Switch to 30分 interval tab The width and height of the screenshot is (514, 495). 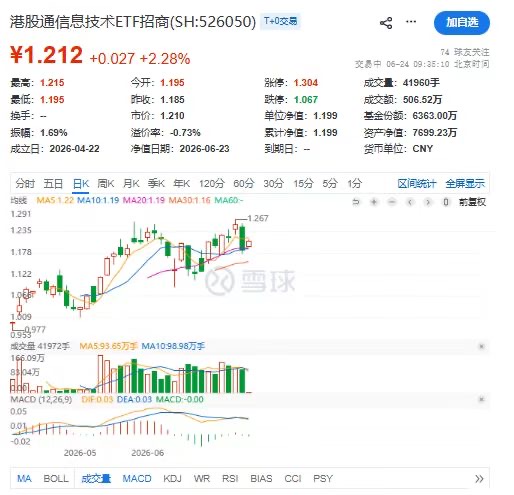[x=274, y=183]
